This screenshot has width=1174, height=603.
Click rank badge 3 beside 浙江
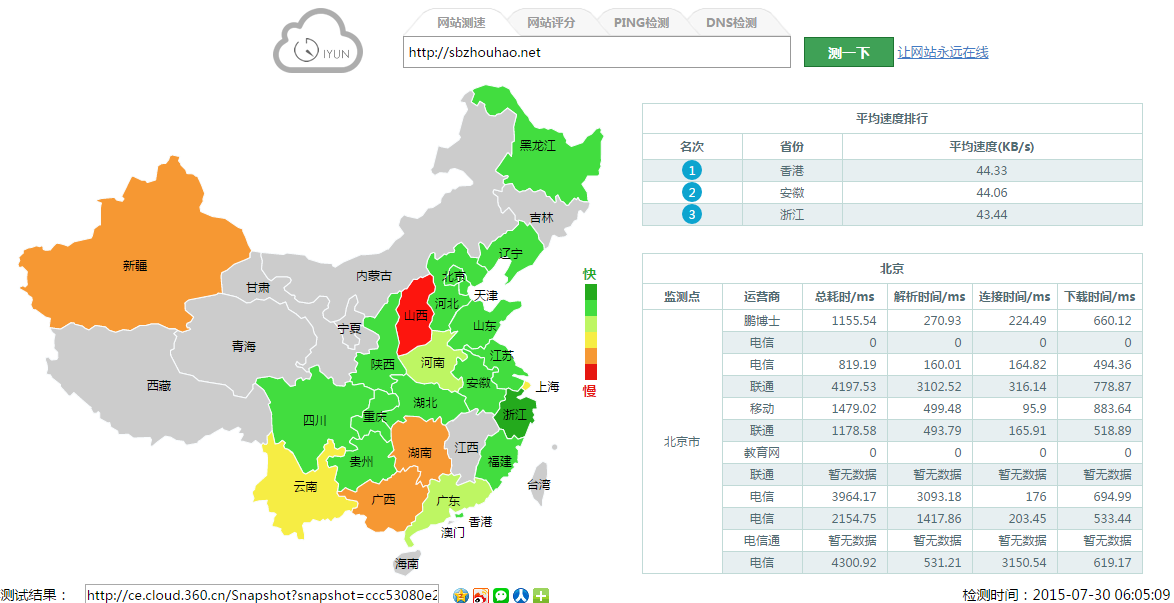tap(692, 213)
